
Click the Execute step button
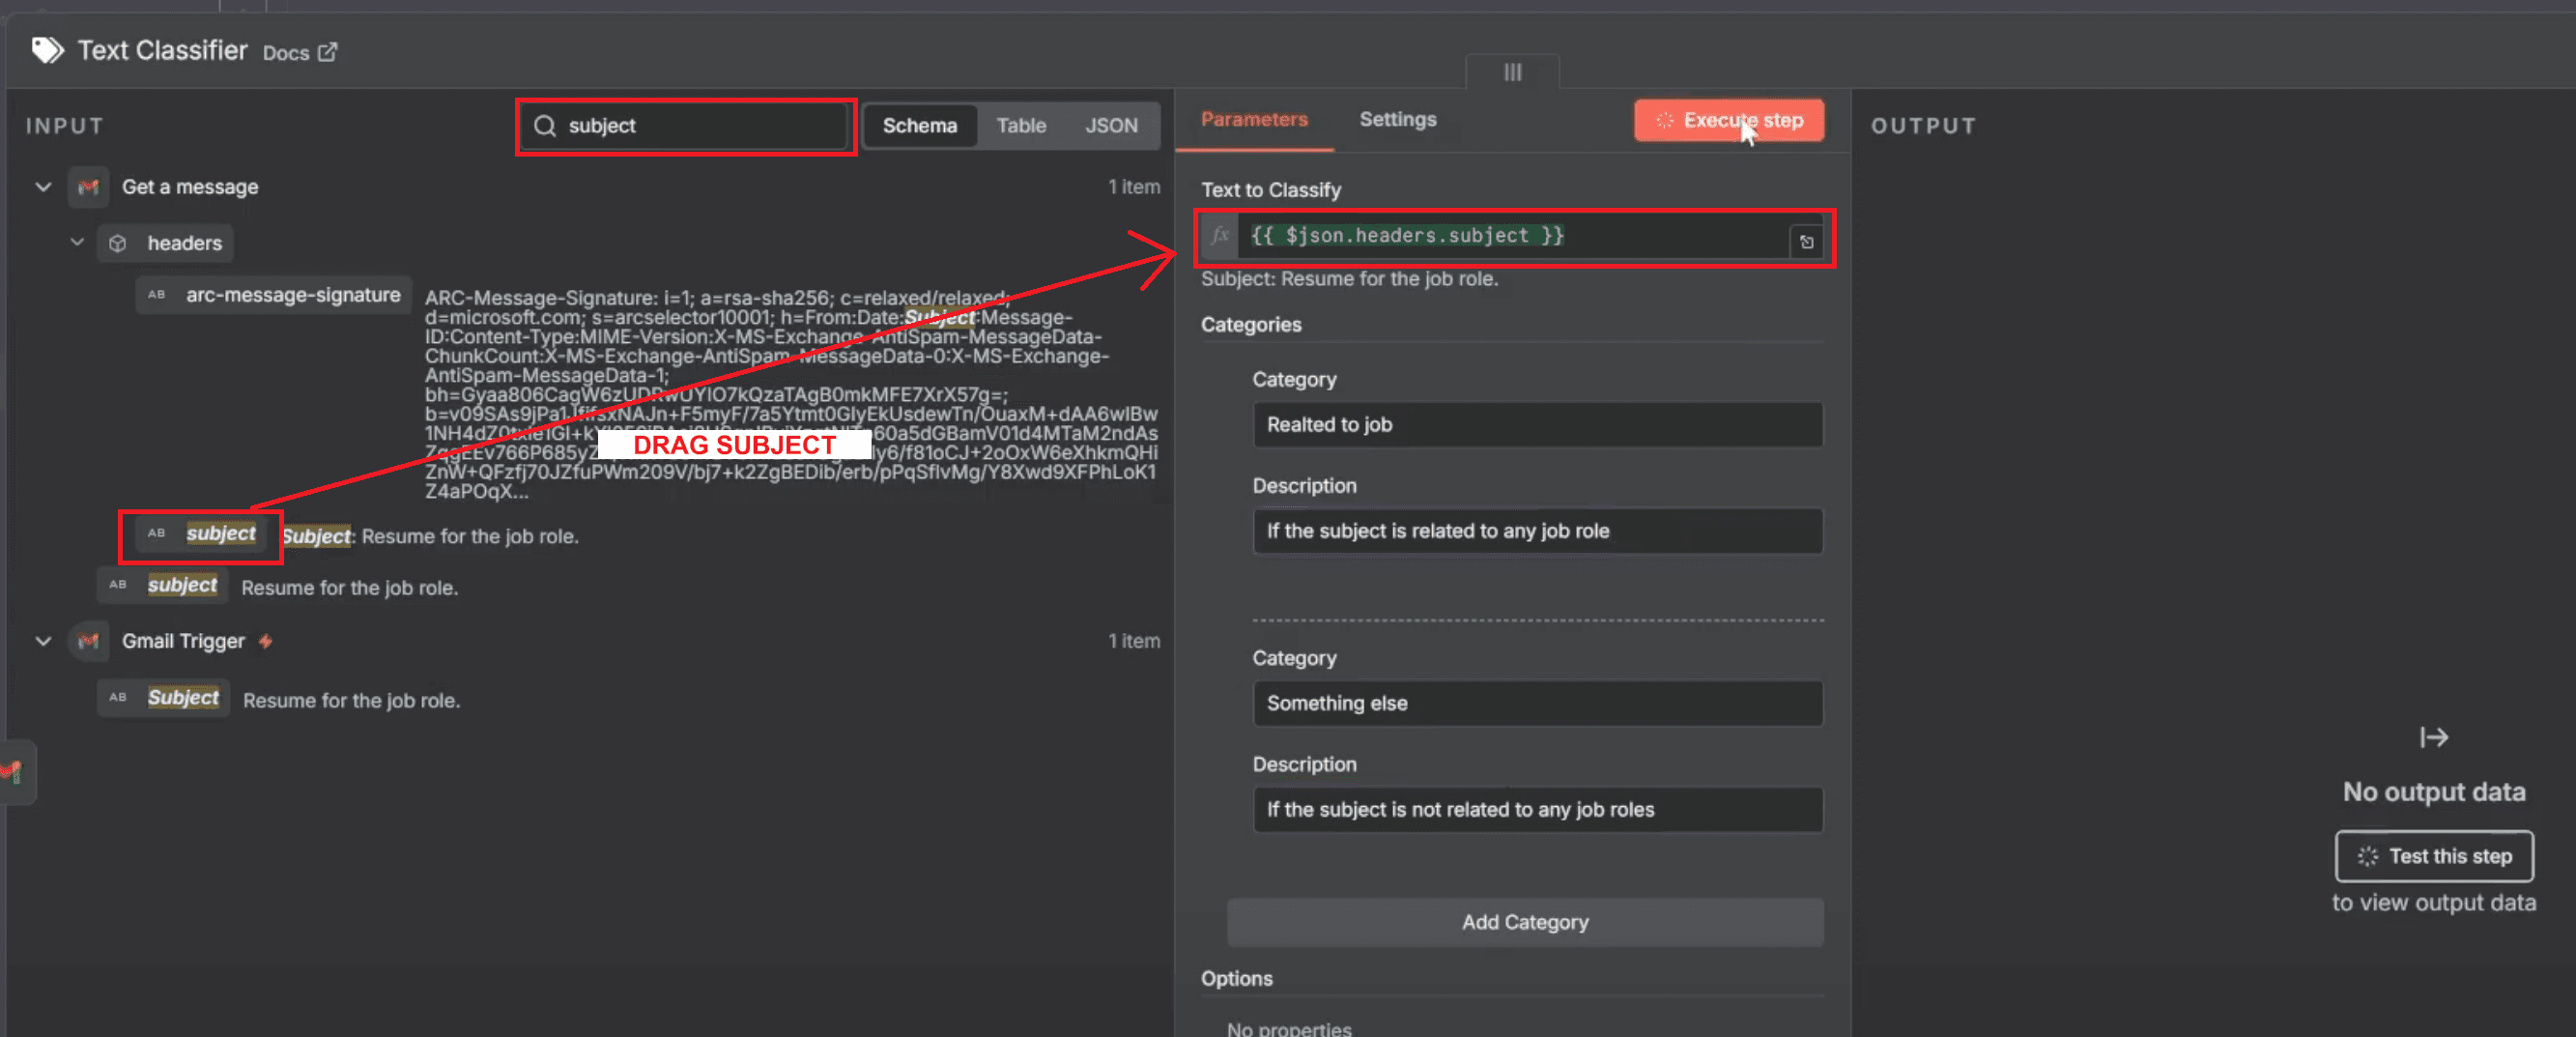click(1728, 121)
